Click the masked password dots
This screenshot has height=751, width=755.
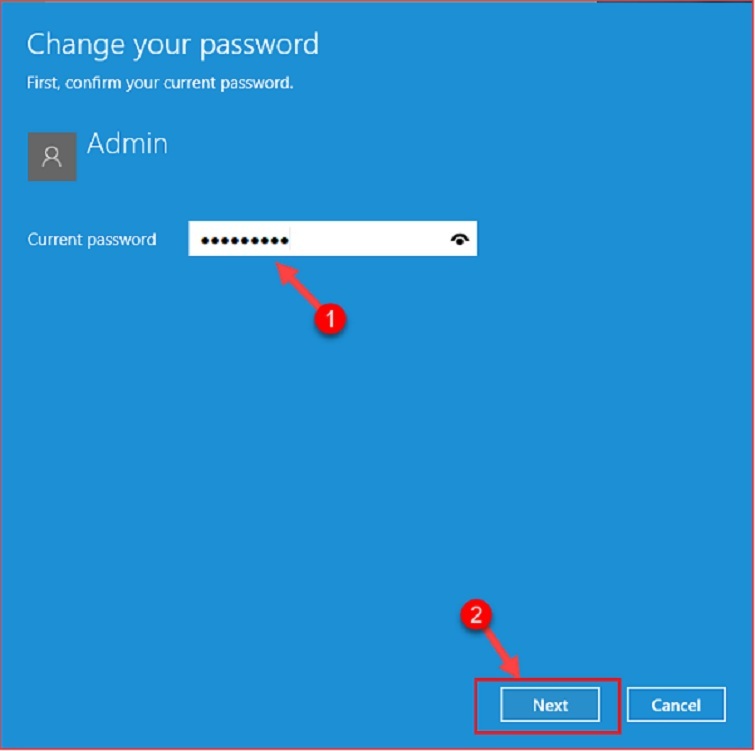click(245, 240)
